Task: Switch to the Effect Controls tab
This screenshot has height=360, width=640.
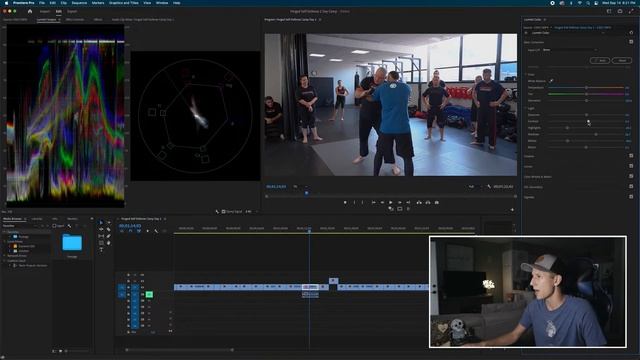Action: click(75, 19)
